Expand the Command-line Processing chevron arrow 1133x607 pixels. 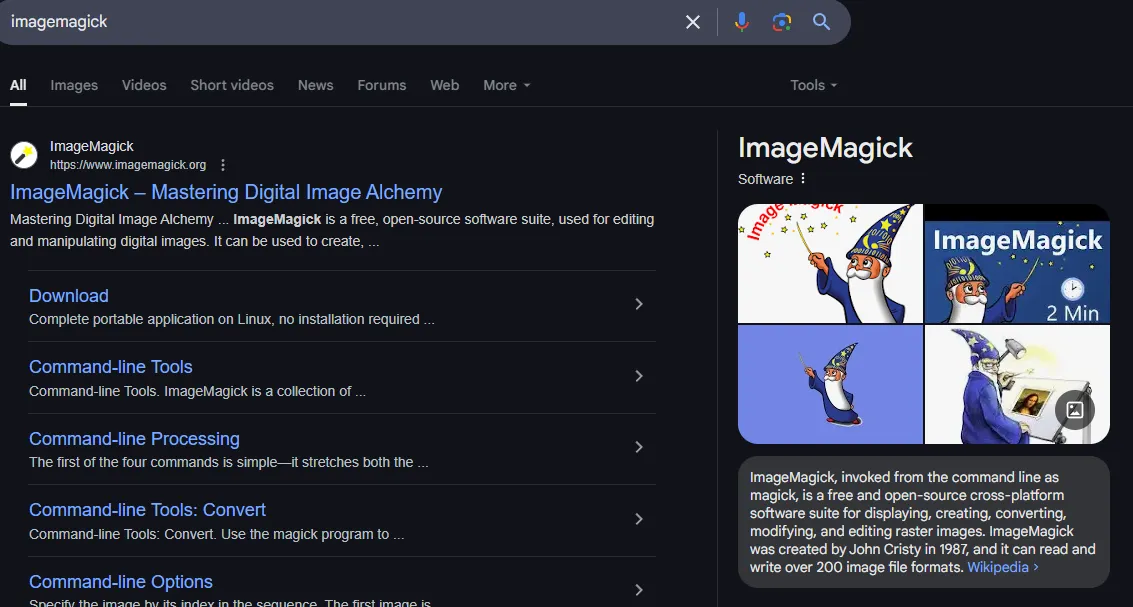click(639, 447)
